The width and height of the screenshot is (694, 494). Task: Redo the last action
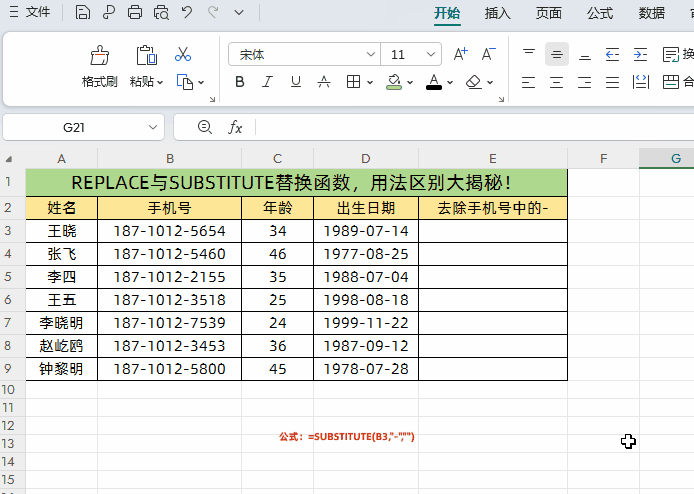click(213, 12)
